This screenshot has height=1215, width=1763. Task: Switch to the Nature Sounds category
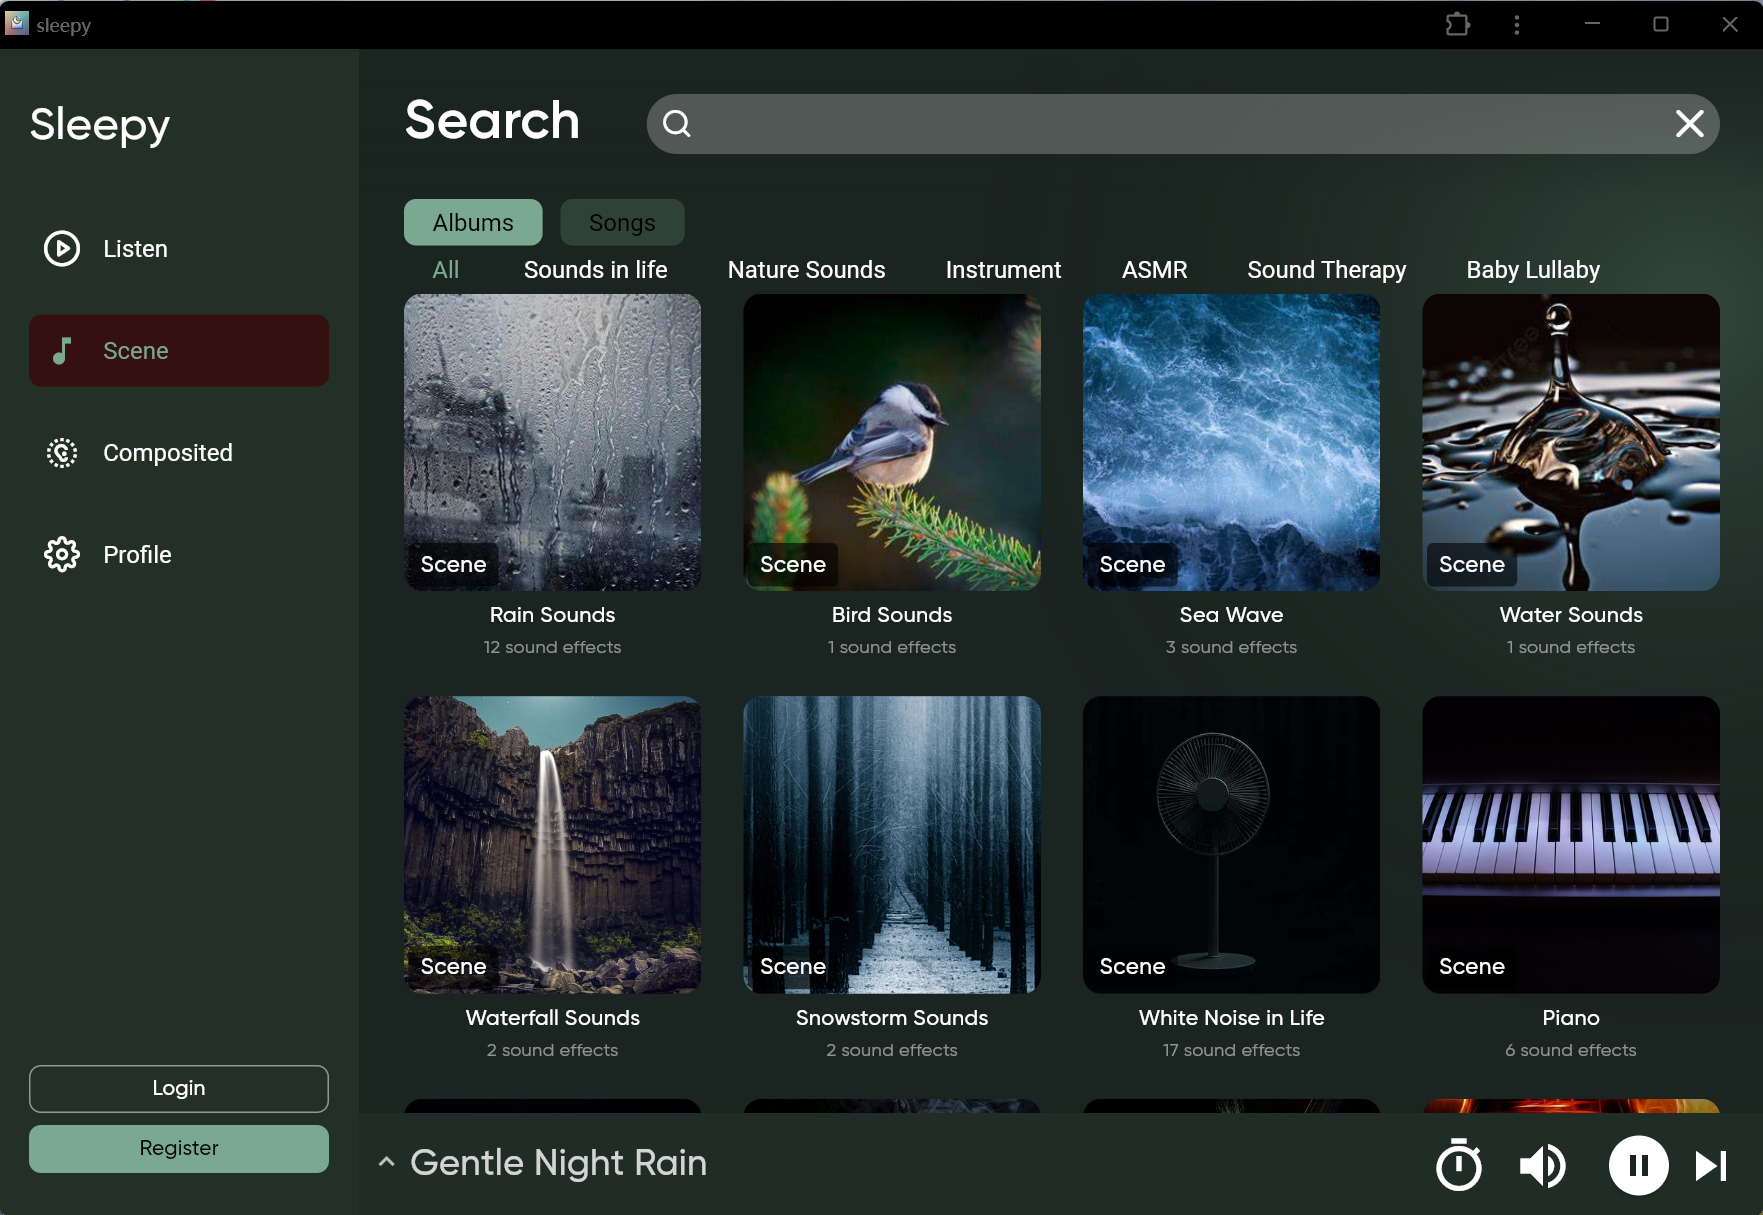tap(806, 269)
